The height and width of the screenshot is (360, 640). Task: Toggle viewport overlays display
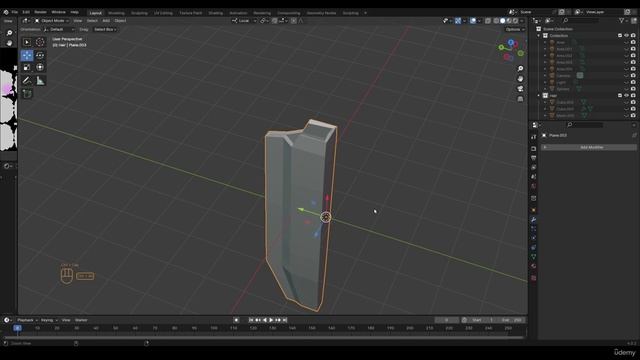coord(473,20)
